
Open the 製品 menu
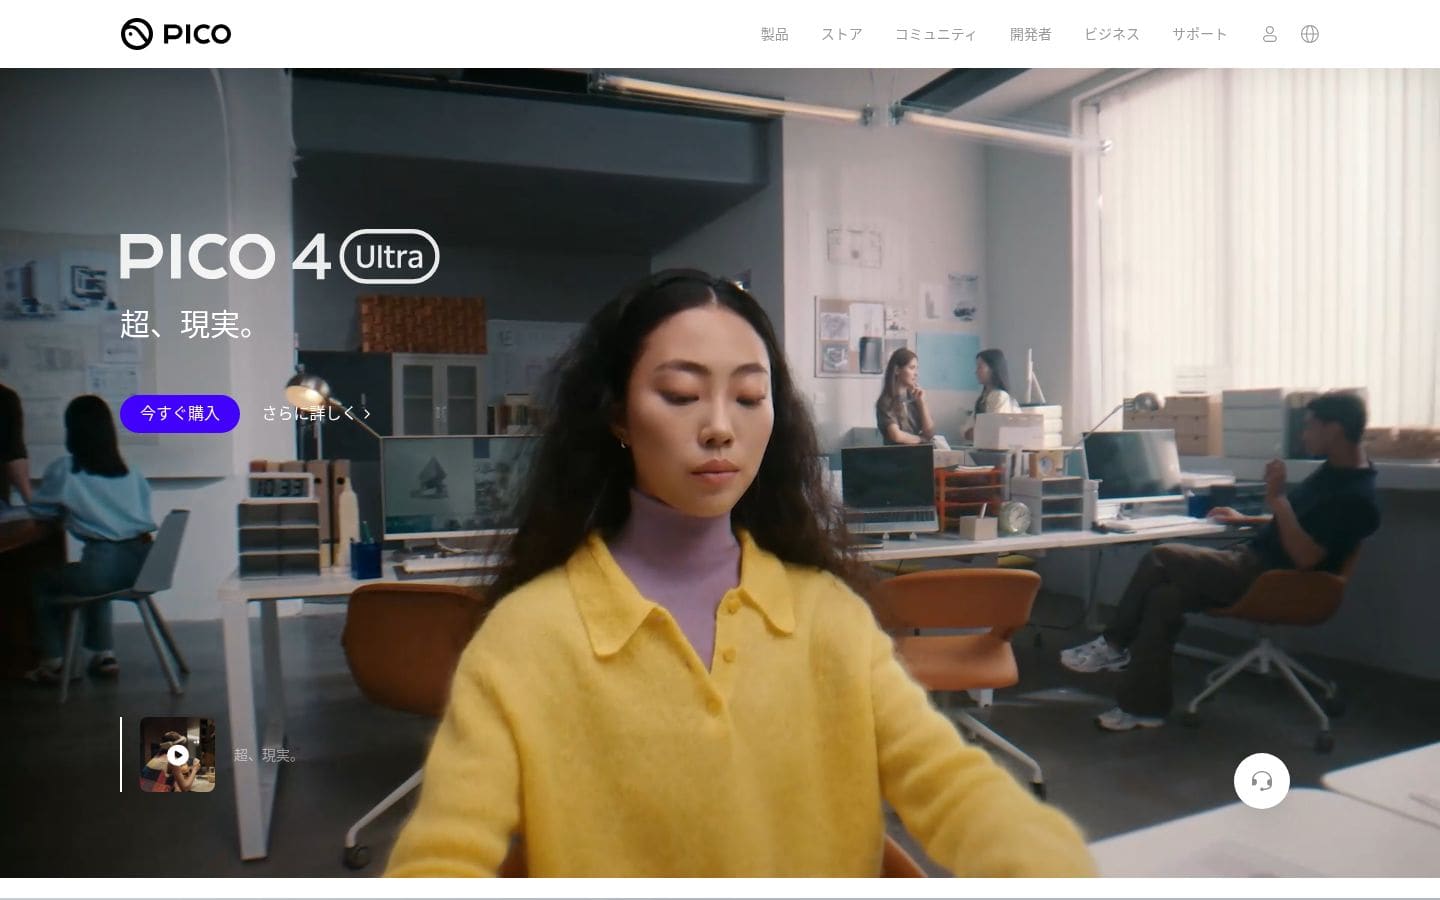[774, 34]
